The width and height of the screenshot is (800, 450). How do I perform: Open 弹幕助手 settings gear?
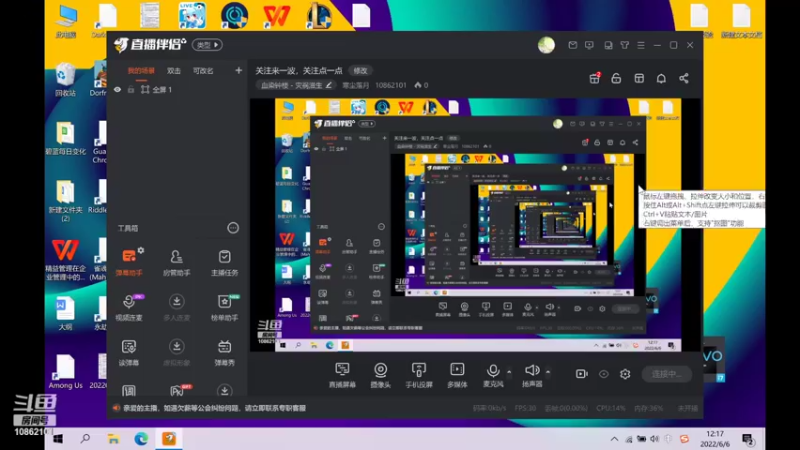click(x=141, y=250)
